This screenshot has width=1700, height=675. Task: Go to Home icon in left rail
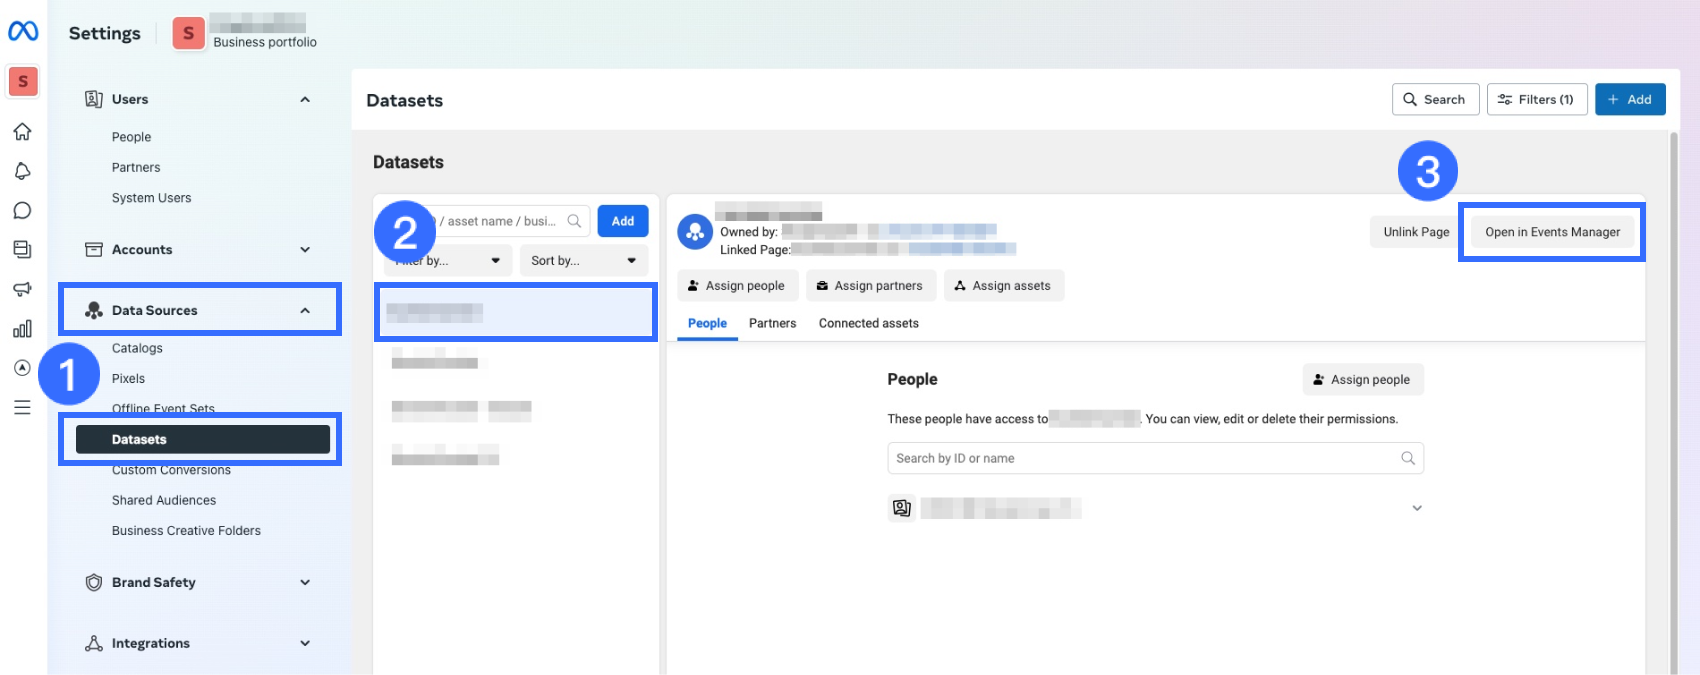(x=22, y=131)
